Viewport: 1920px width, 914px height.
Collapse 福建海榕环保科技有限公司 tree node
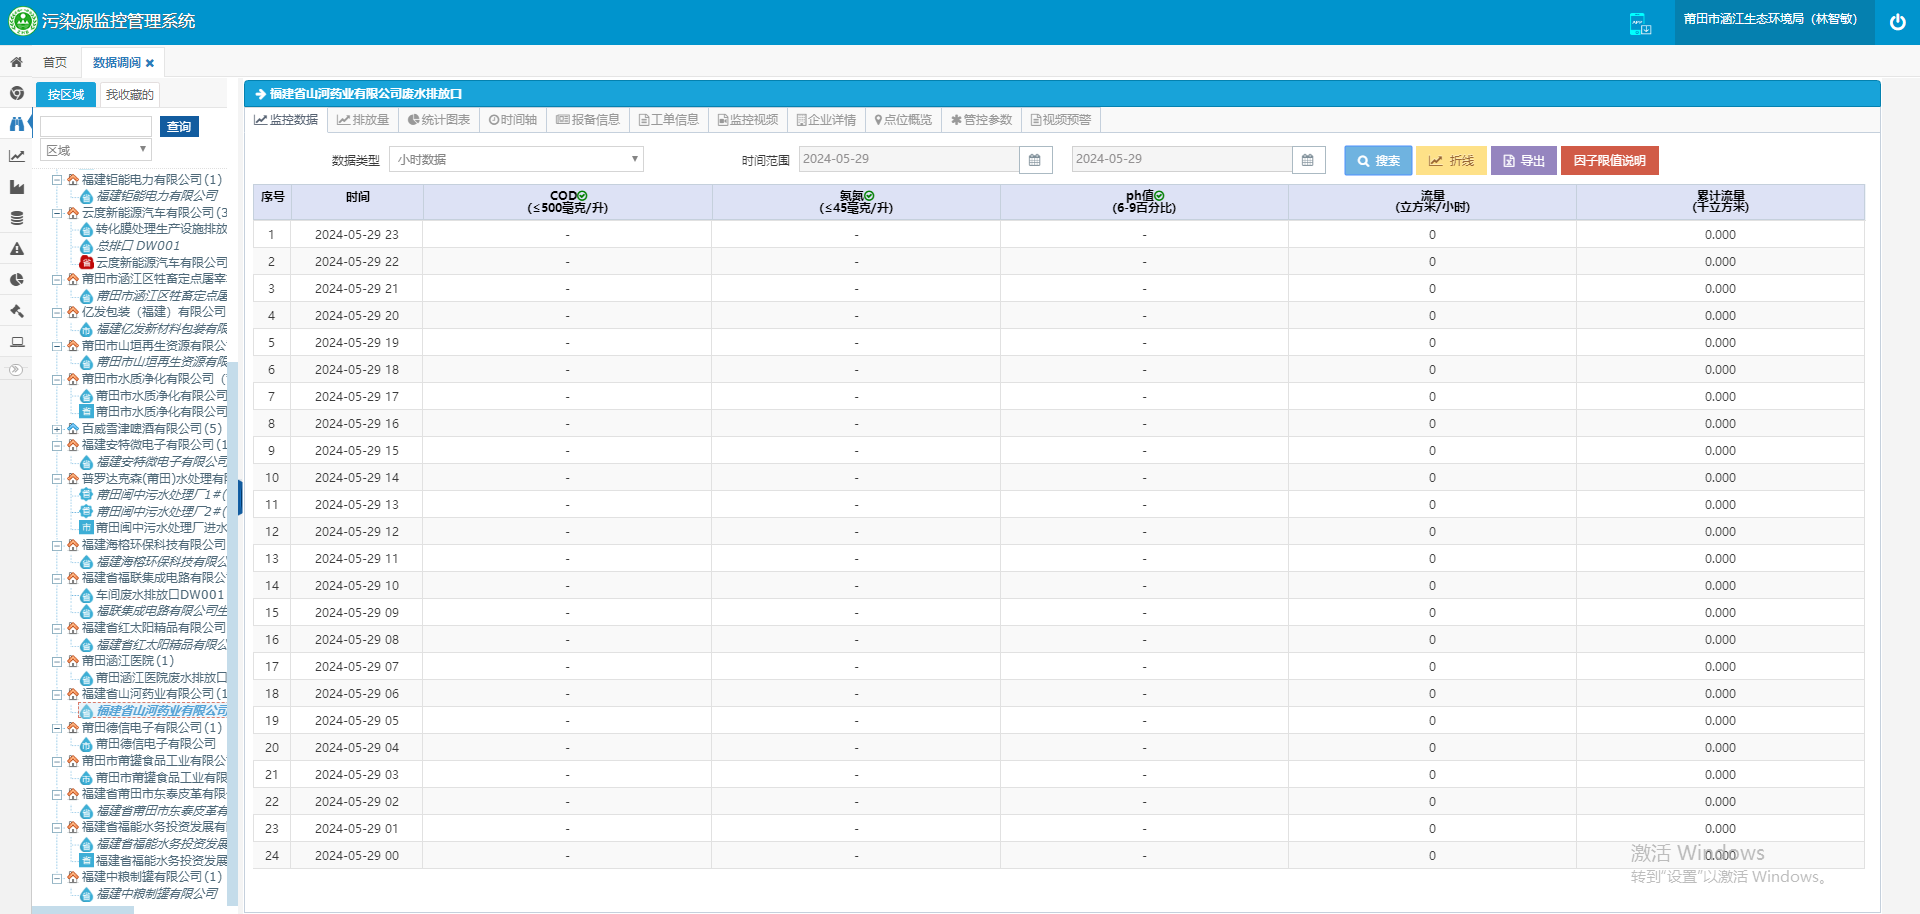[57, 545]
